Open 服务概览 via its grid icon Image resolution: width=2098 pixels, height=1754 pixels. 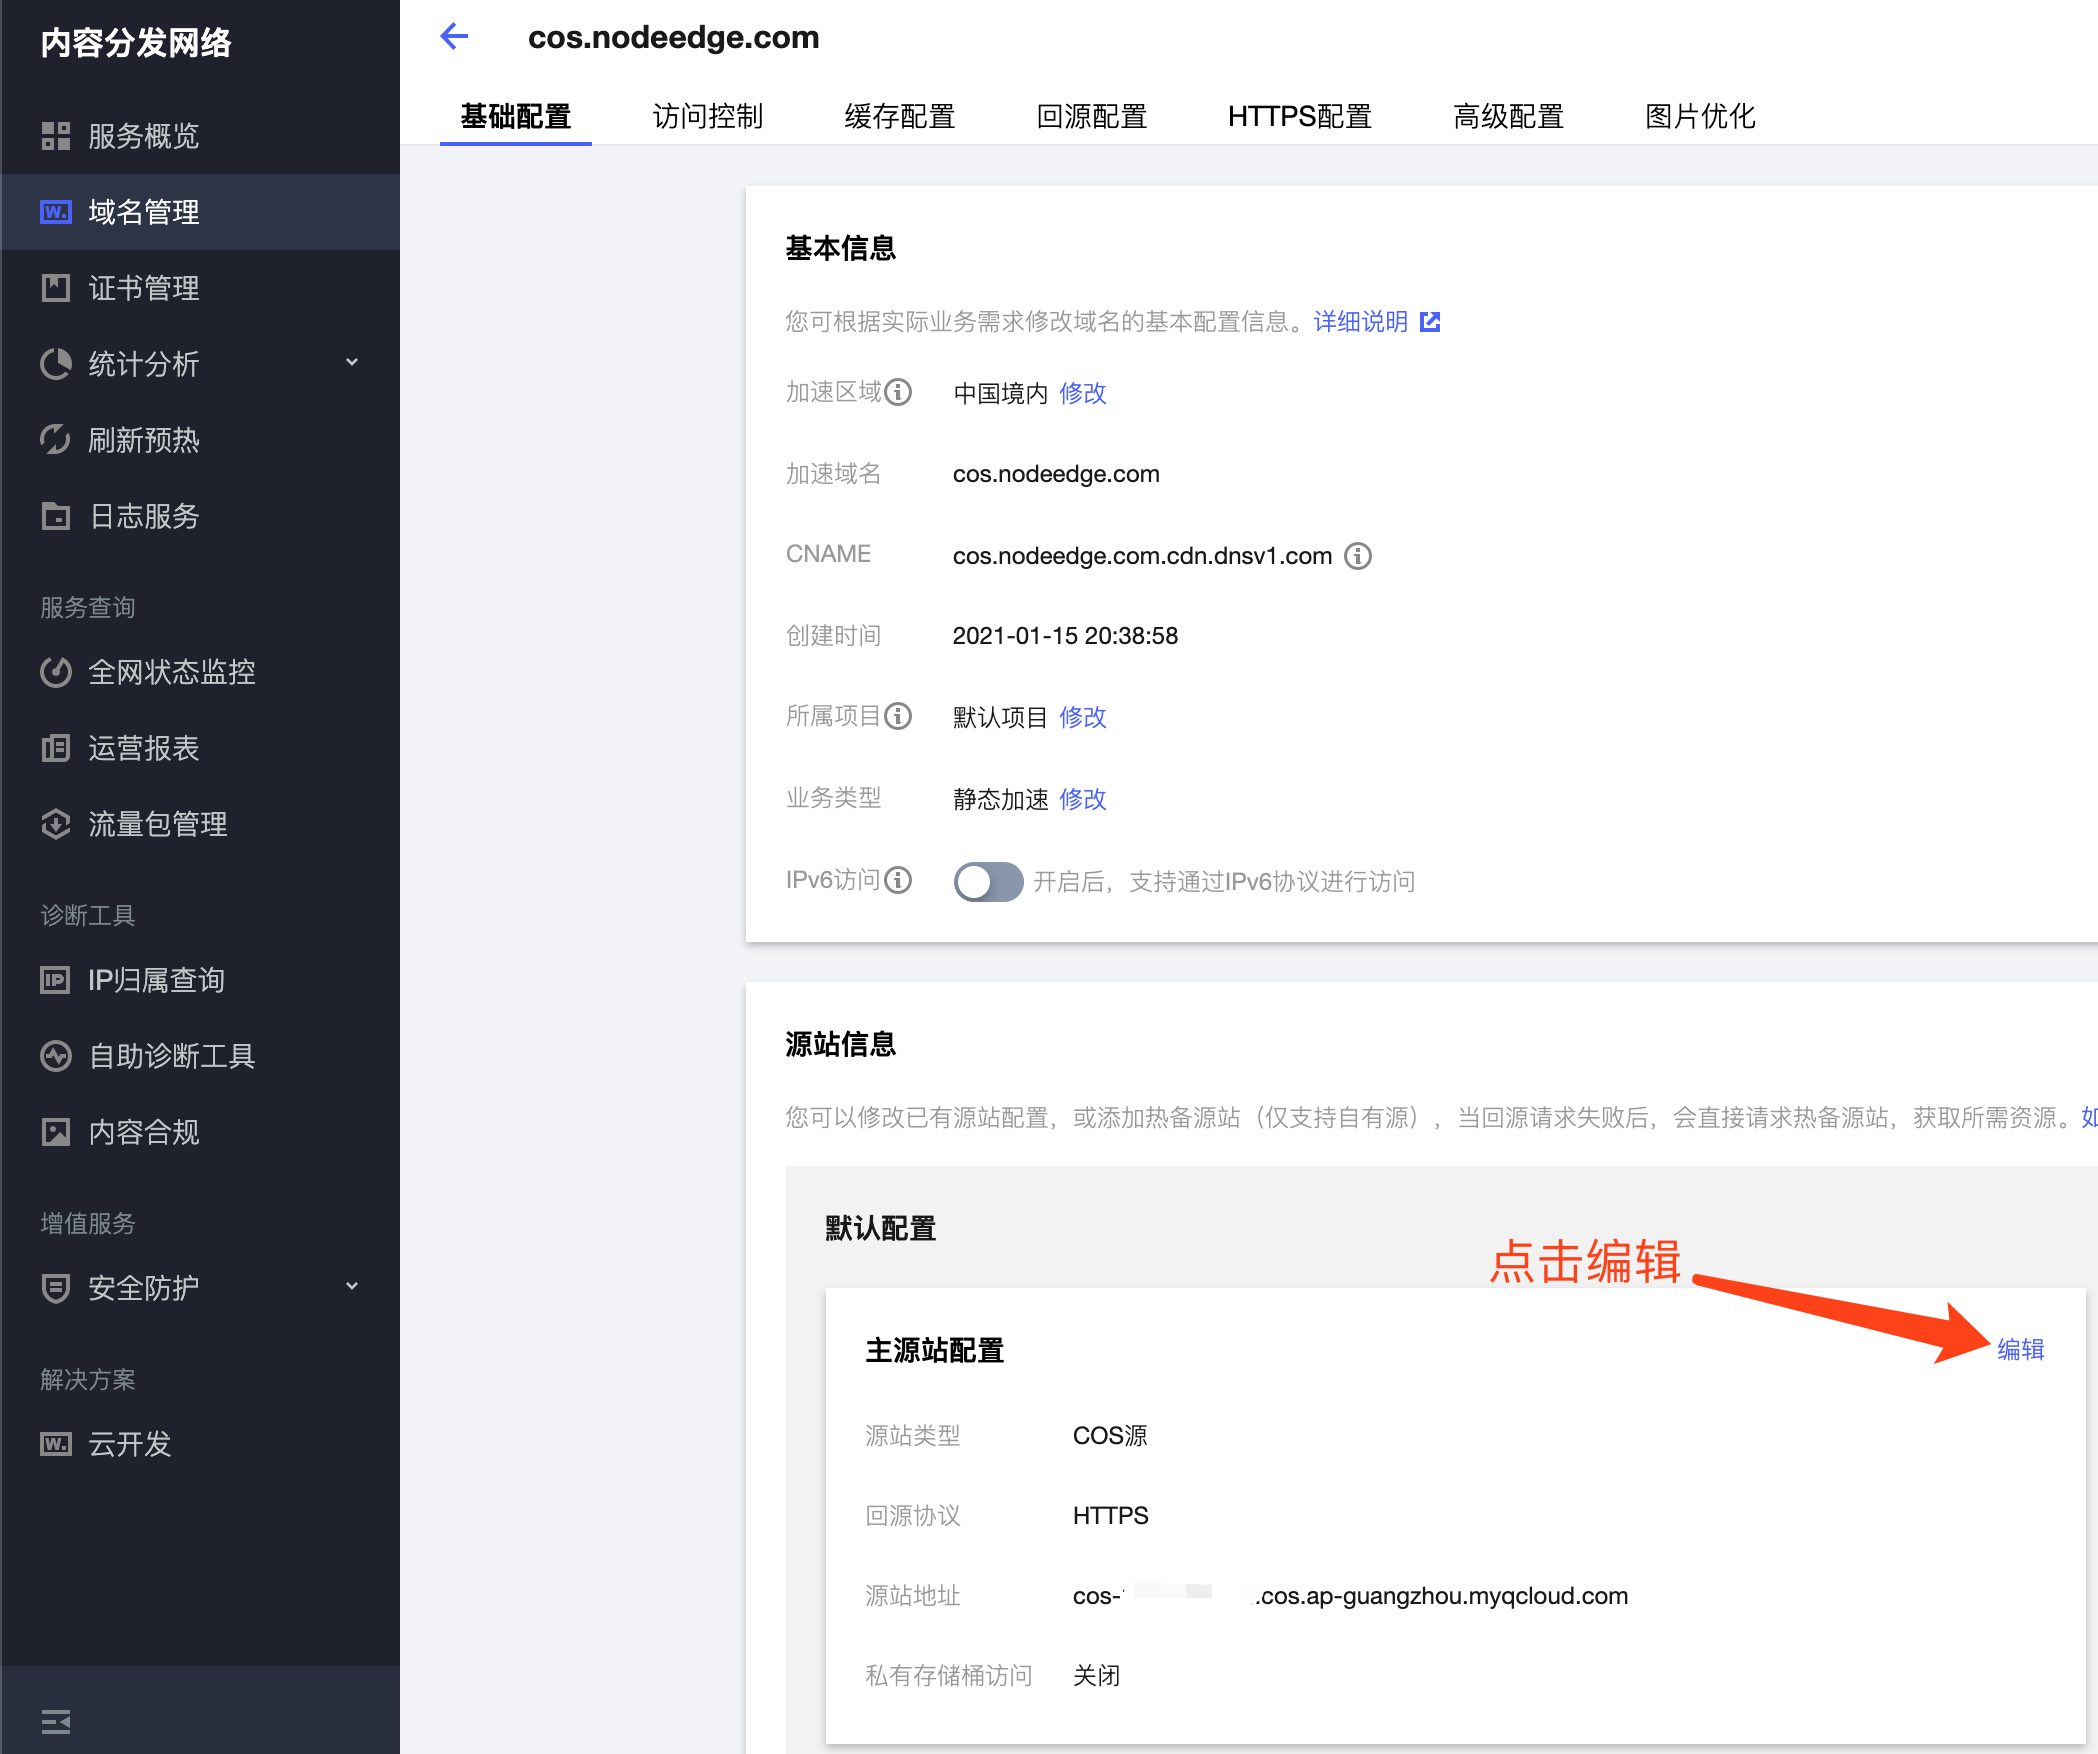(x=56, y=136)
